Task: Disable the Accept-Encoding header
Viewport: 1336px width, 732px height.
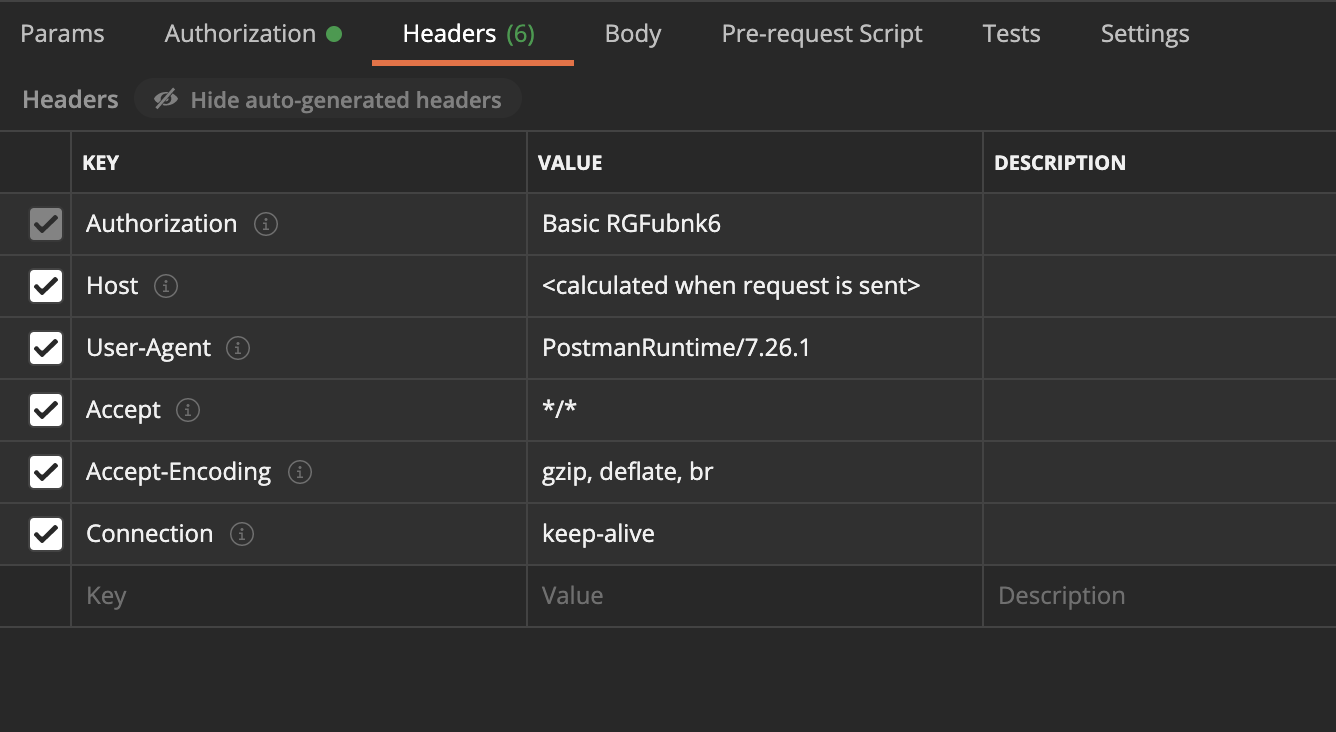Action: [45, 472]
